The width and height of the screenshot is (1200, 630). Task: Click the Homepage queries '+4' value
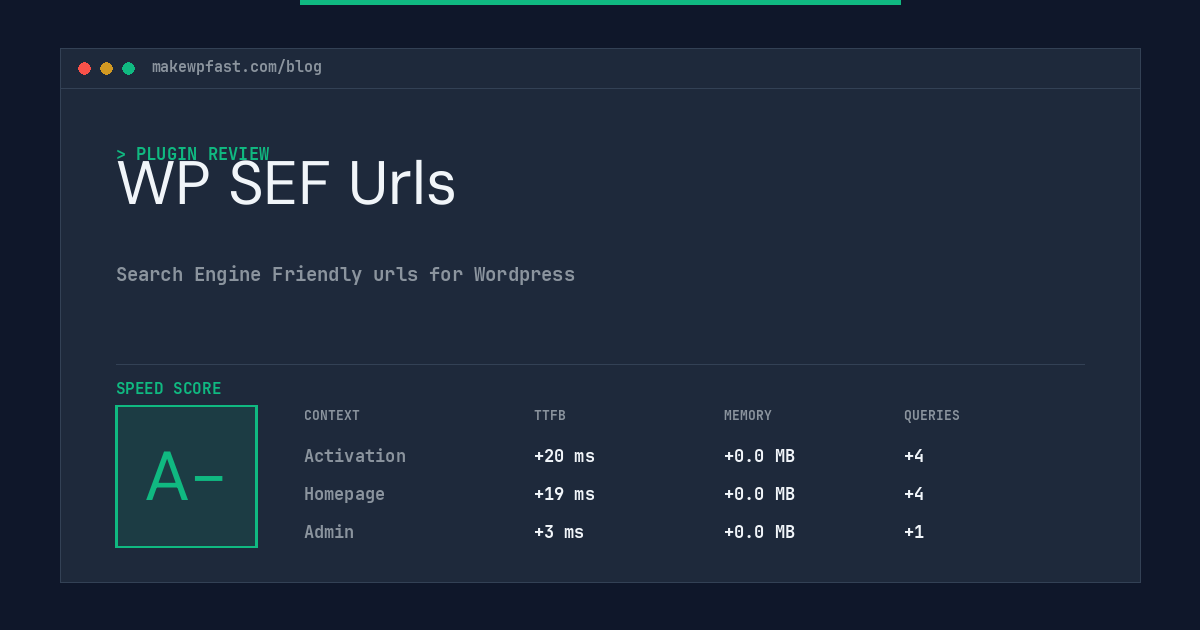click(x=914, y=494)
